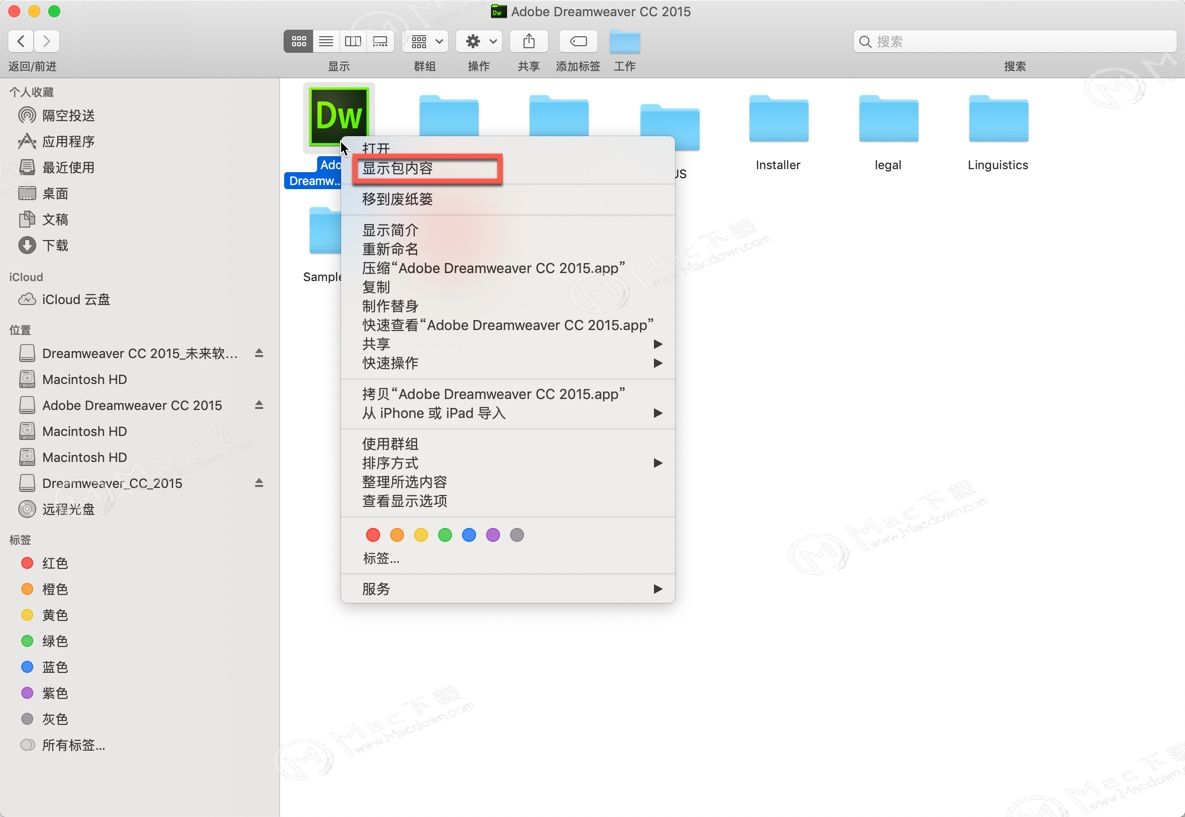Eject the Dreamweaver CC 2015_未来软 volume

coord(259,353)
